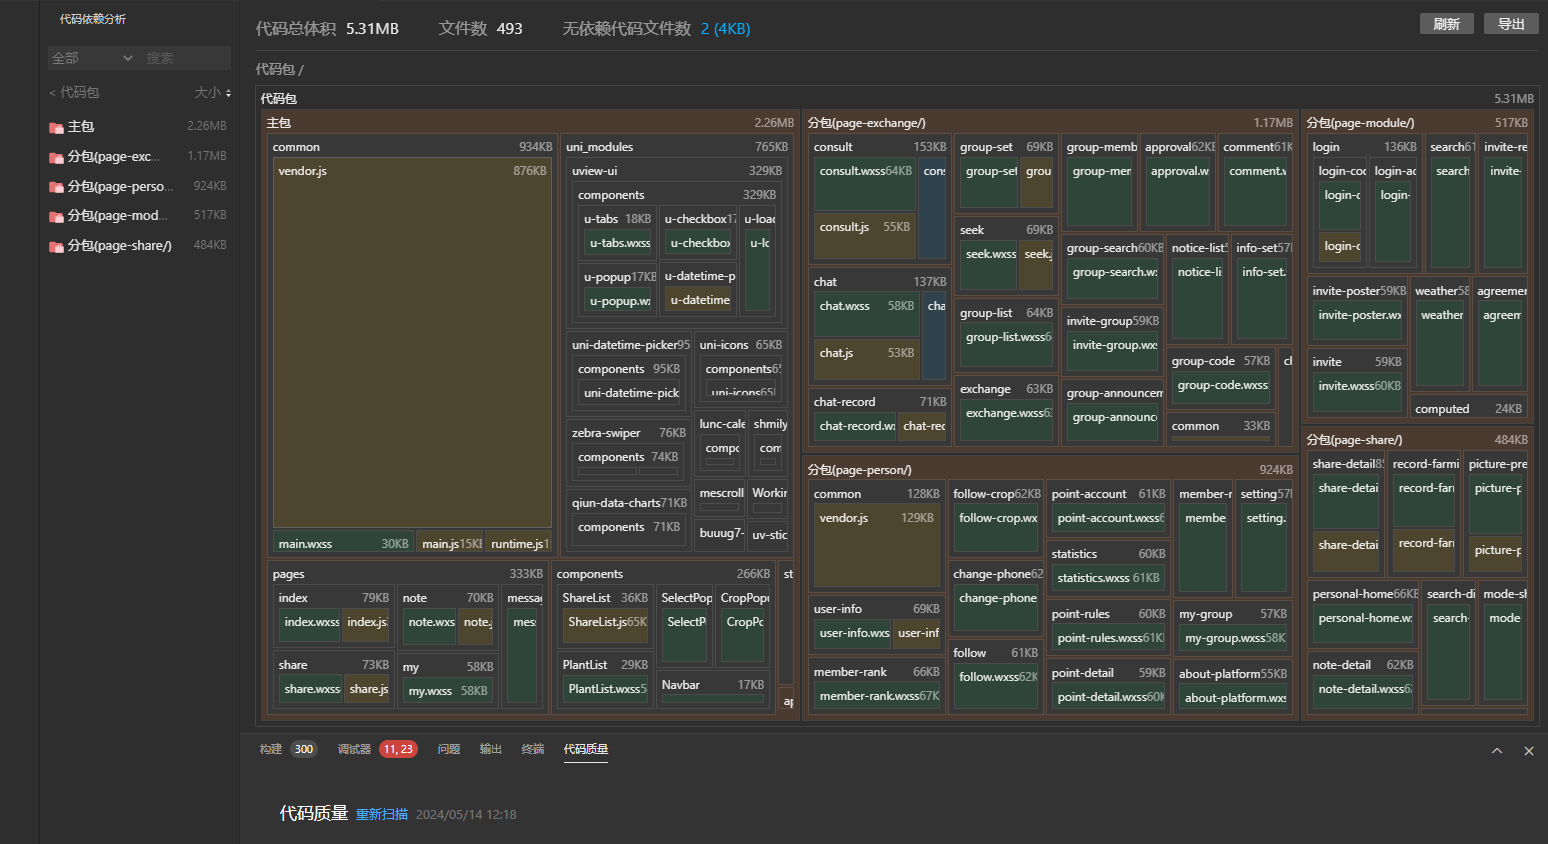The image size is (1548, 844).
Task: Switch to the 问题 tab
Action: (x=449, y=749)
